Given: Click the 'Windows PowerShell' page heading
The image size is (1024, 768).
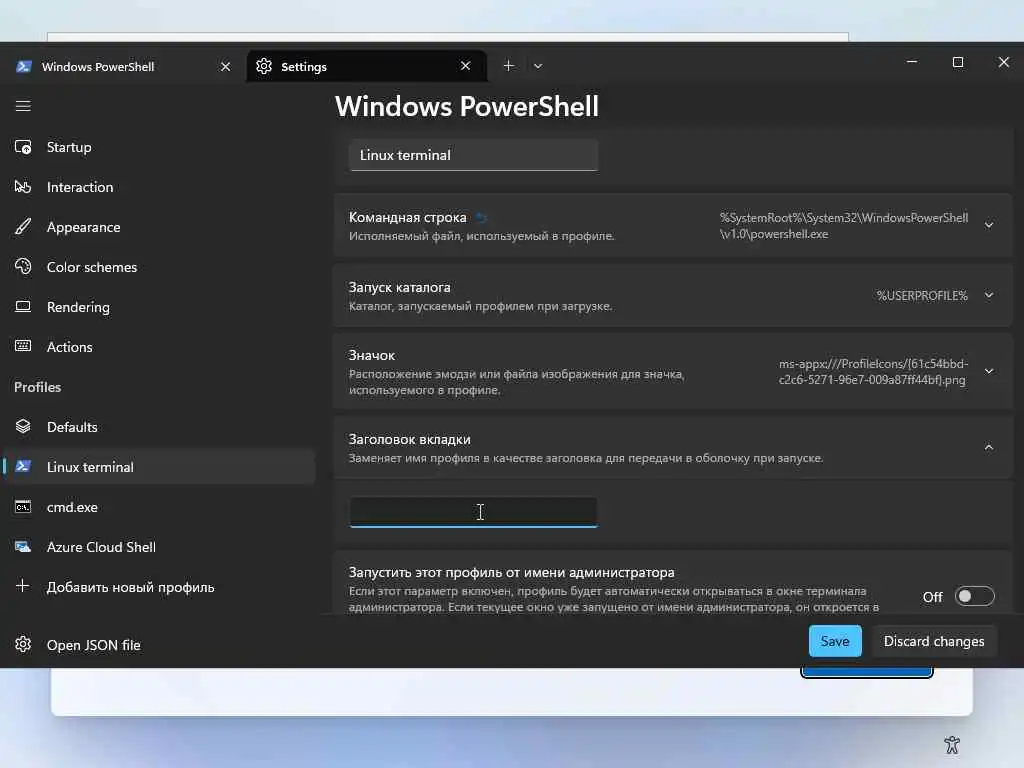Looking at the screenshot, I should (466, 106).
